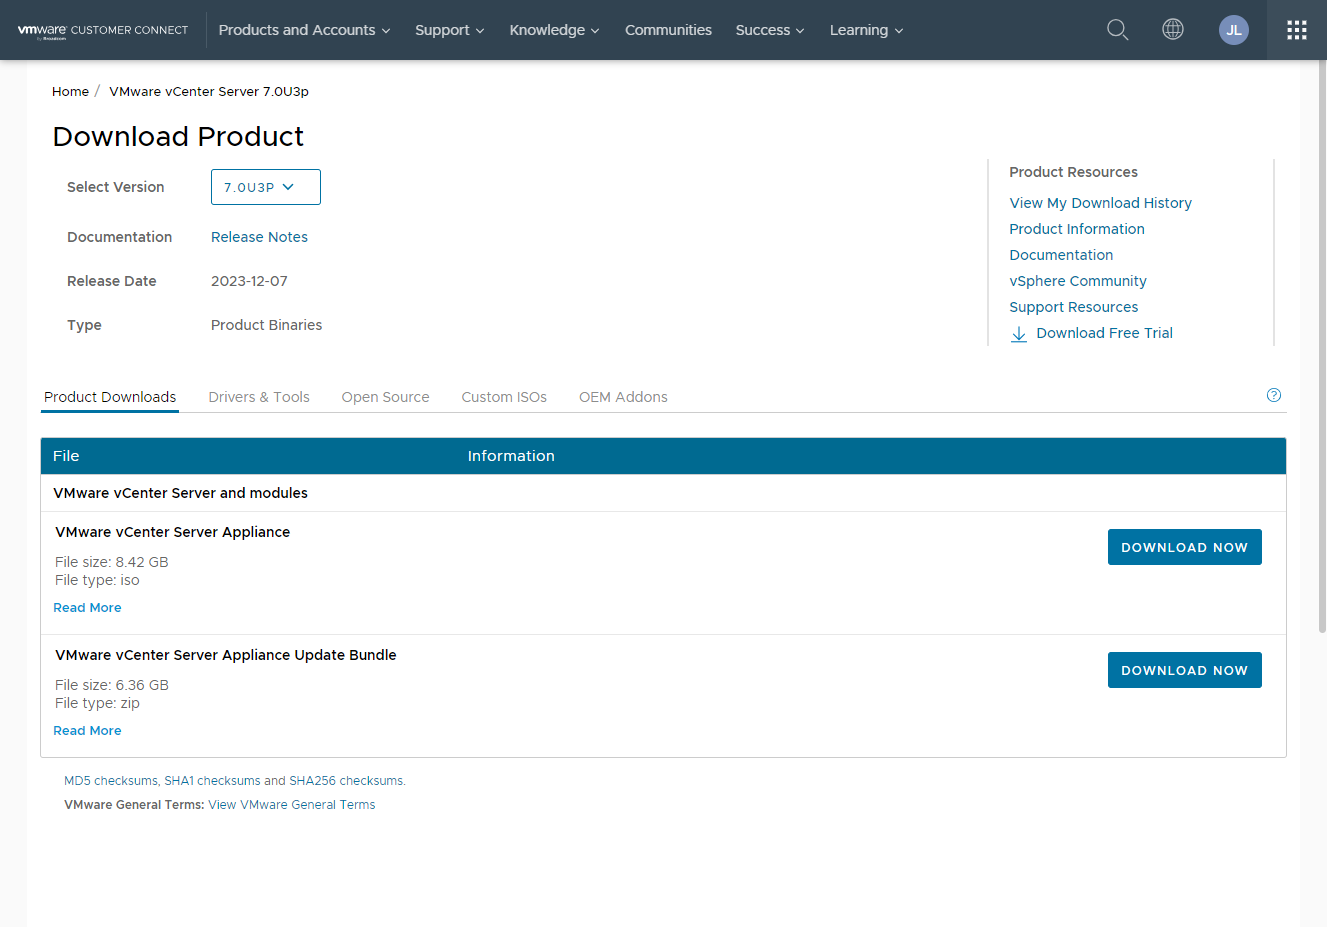Click the page vertical scrollbar
The image size is (1327, 927).
(x=1322, y=346)
